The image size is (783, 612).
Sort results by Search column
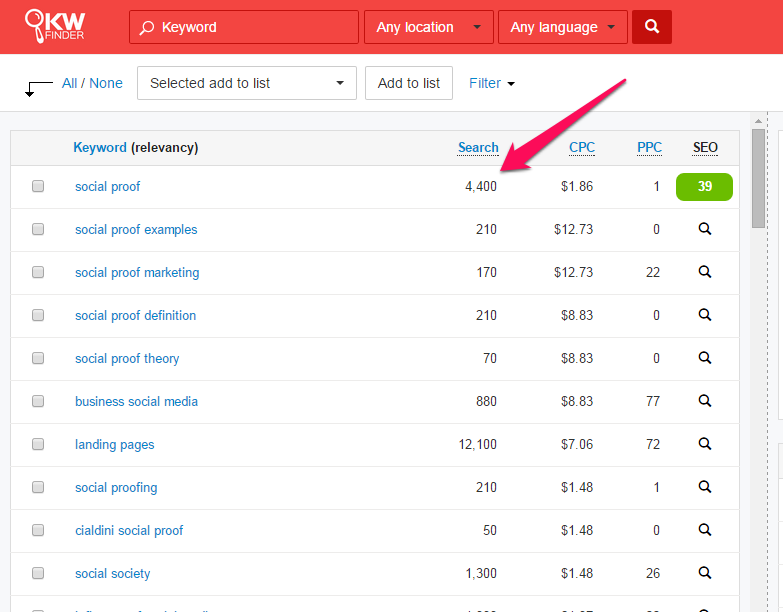pos(478,147)
